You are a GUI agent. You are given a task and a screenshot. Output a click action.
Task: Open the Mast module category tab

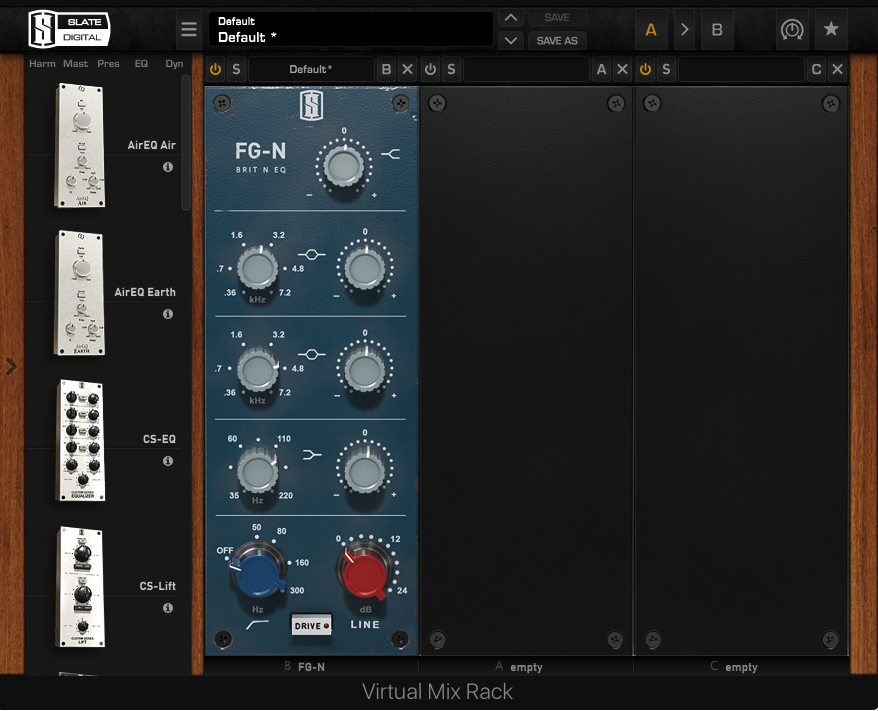coord(75,64)
